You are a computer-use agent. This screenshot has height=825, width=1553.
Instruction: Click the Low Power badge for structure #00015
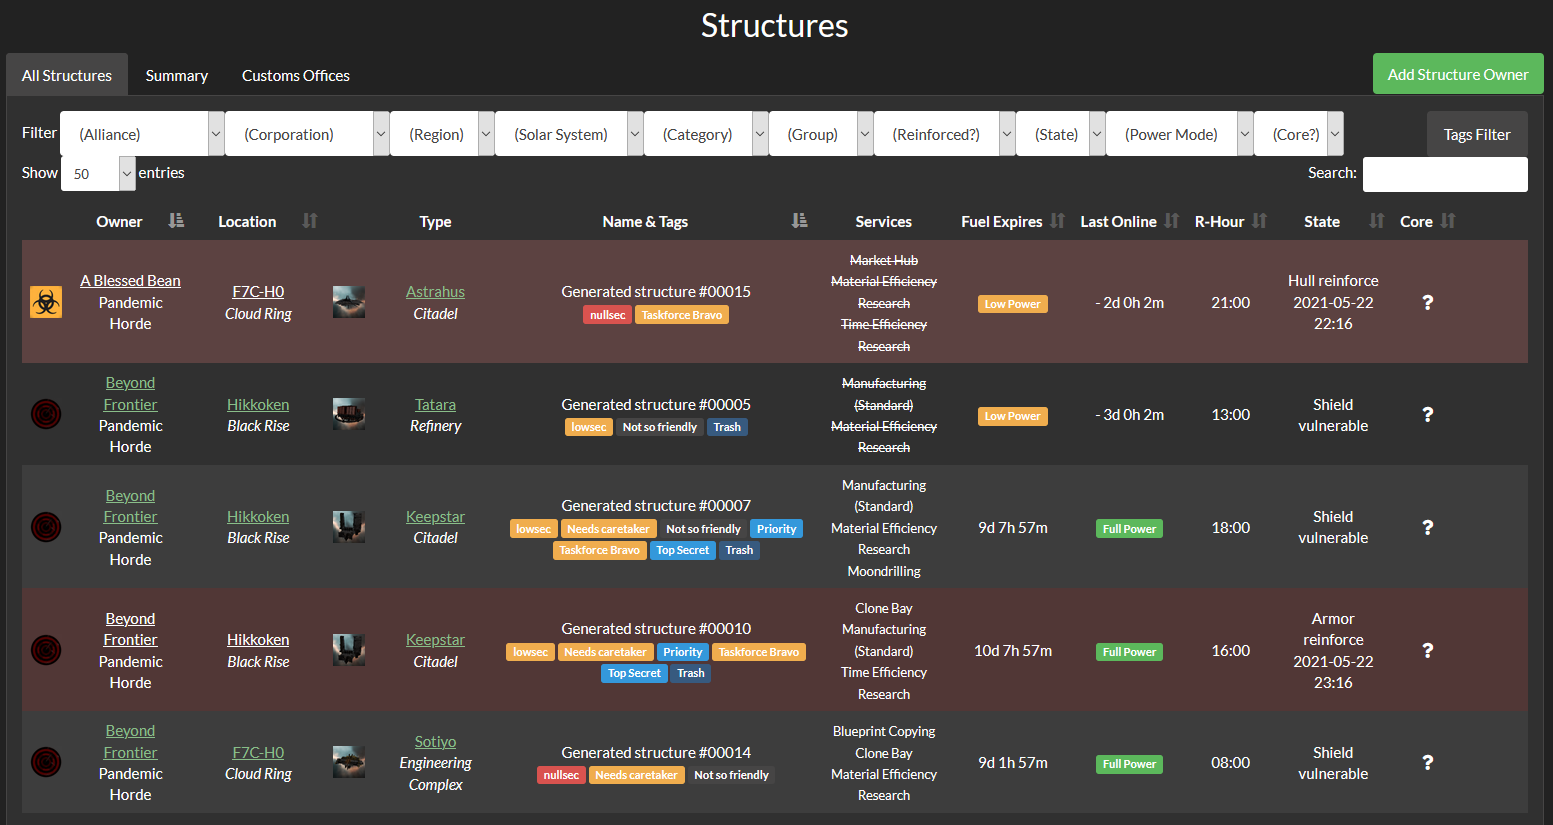point(1012,302)
